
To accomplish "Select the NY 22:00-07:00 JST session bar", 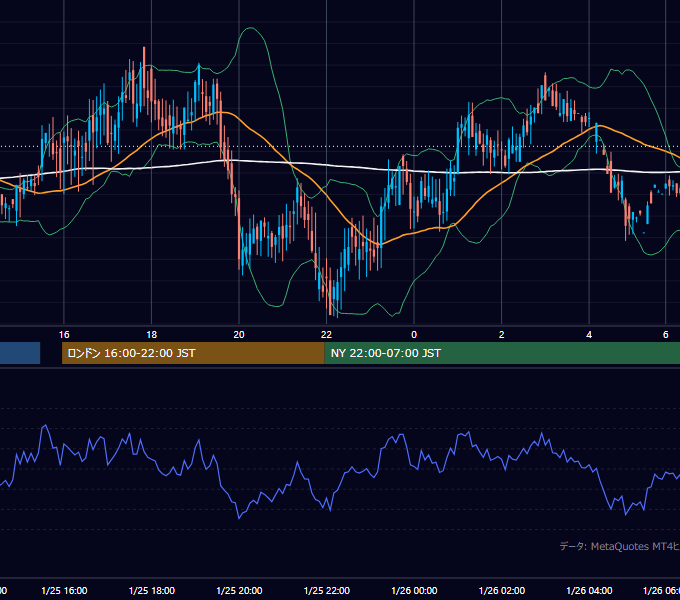I will (x=502, y=353).
